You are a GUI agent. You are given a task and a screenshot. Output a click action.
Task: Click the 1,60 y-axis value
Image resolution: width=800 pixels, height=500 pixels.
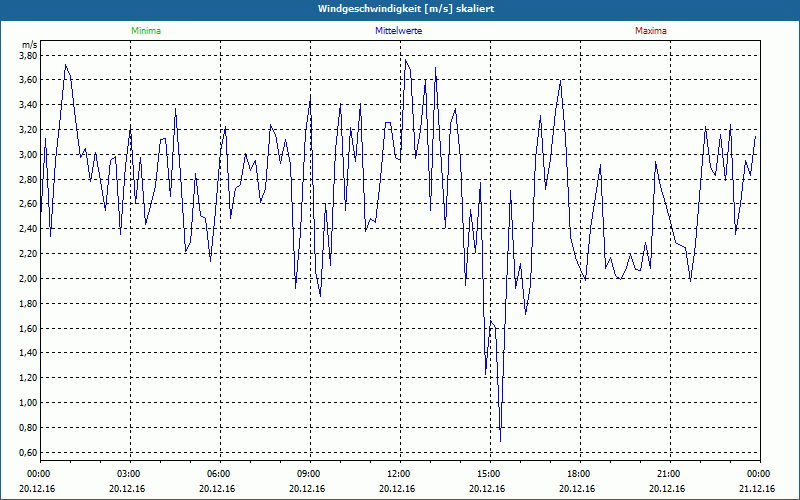point(29,329)
